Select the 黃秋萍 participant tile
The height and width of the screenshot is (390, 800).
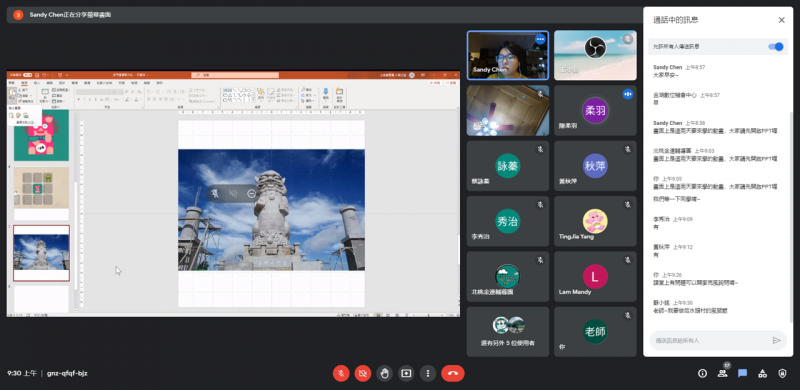pyautogui.click(x=595, y=165)
